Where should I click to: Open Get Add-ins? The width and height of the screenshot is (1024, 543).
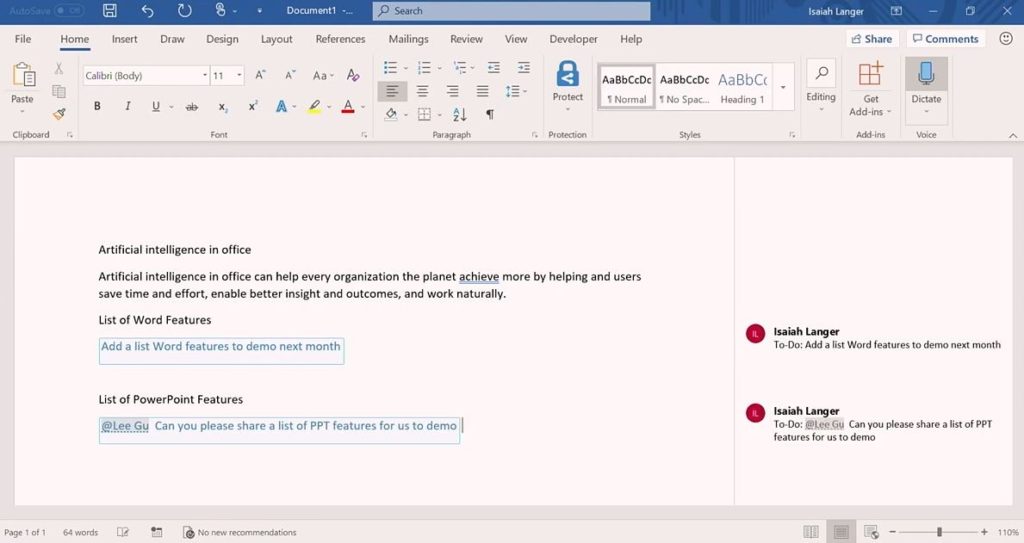[871, 89]
